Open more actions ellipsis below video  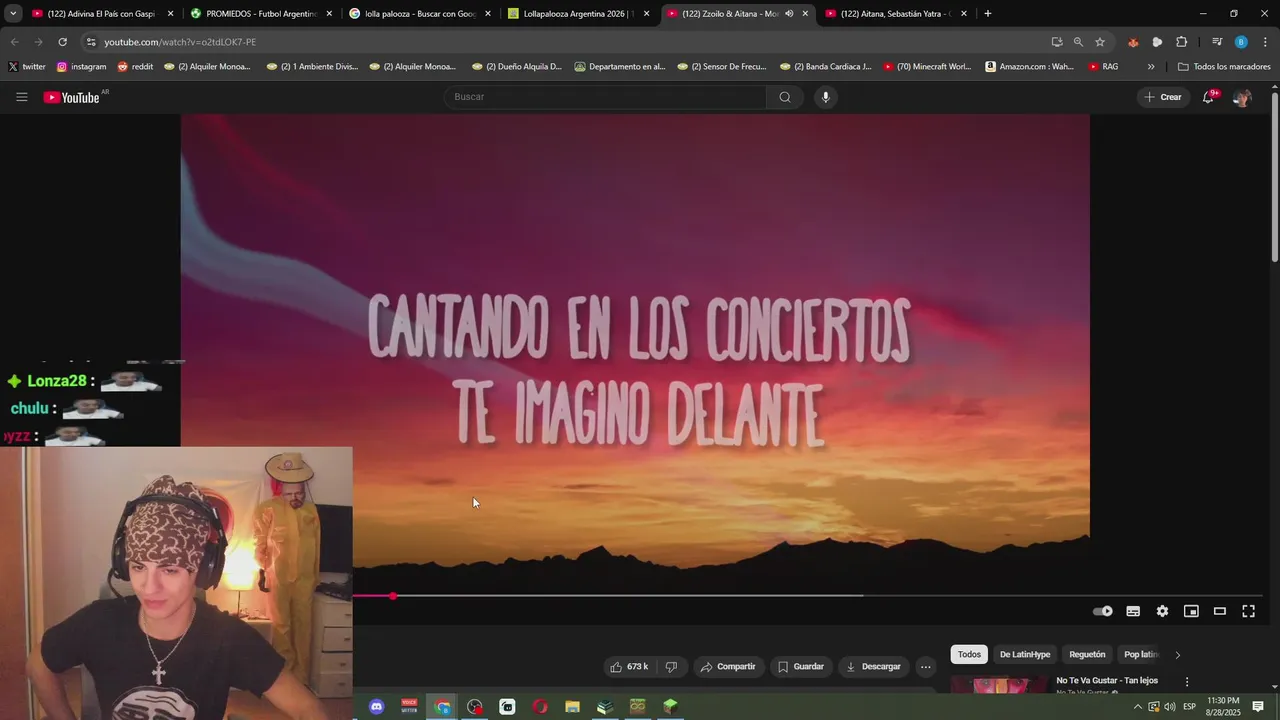[926, 667]
